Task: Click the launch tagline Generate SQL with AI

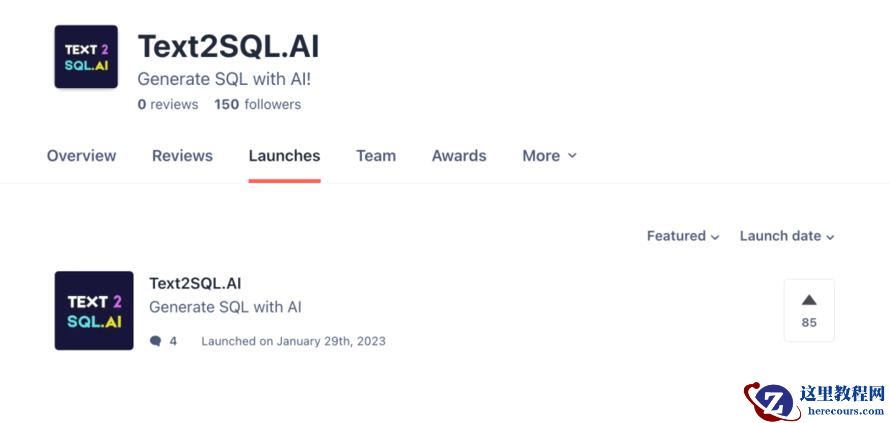Action: pos(225,307)
